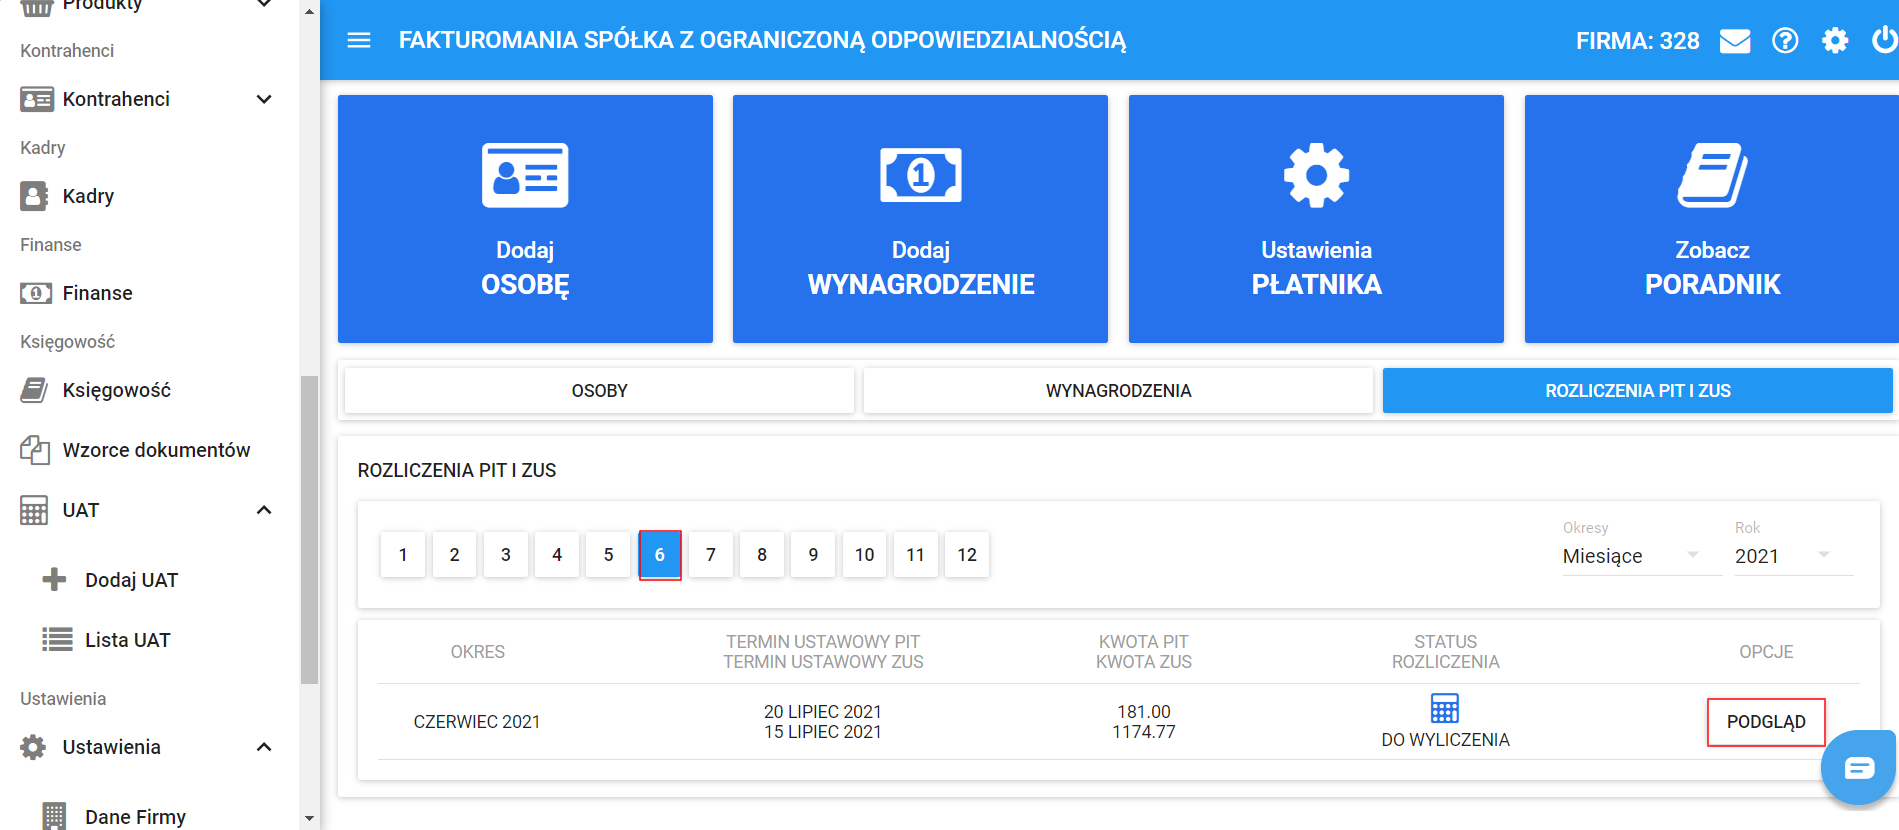The height and width of the screenshot is (830, 1899).
Task: Click the 20 LIPIEC 2021 deadline text
Action: (823, 712)
